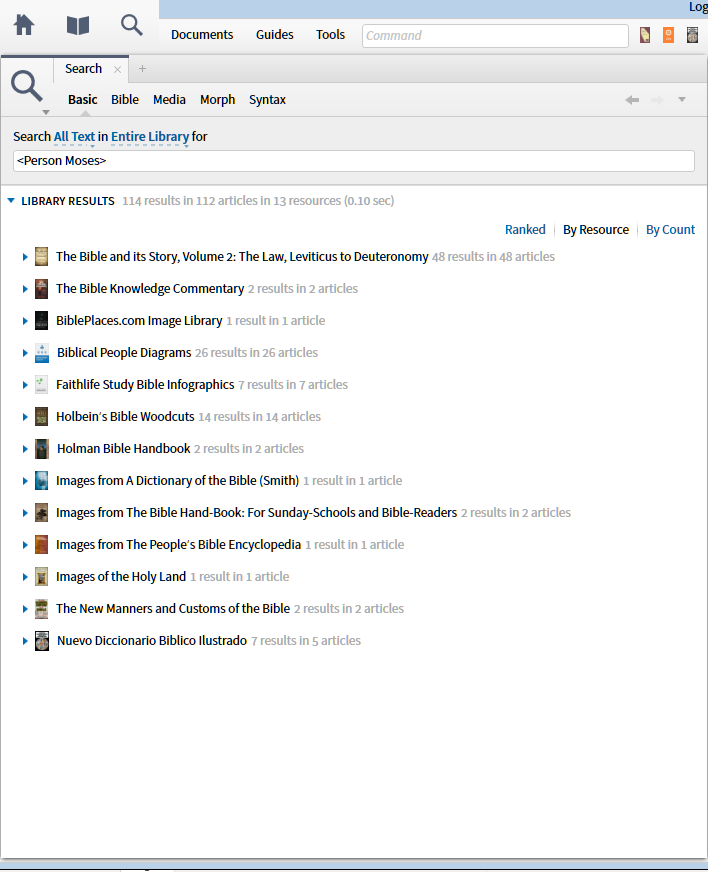The image size is (708, 872).
Task: Open the Documents menu
Action: (202, 34)
